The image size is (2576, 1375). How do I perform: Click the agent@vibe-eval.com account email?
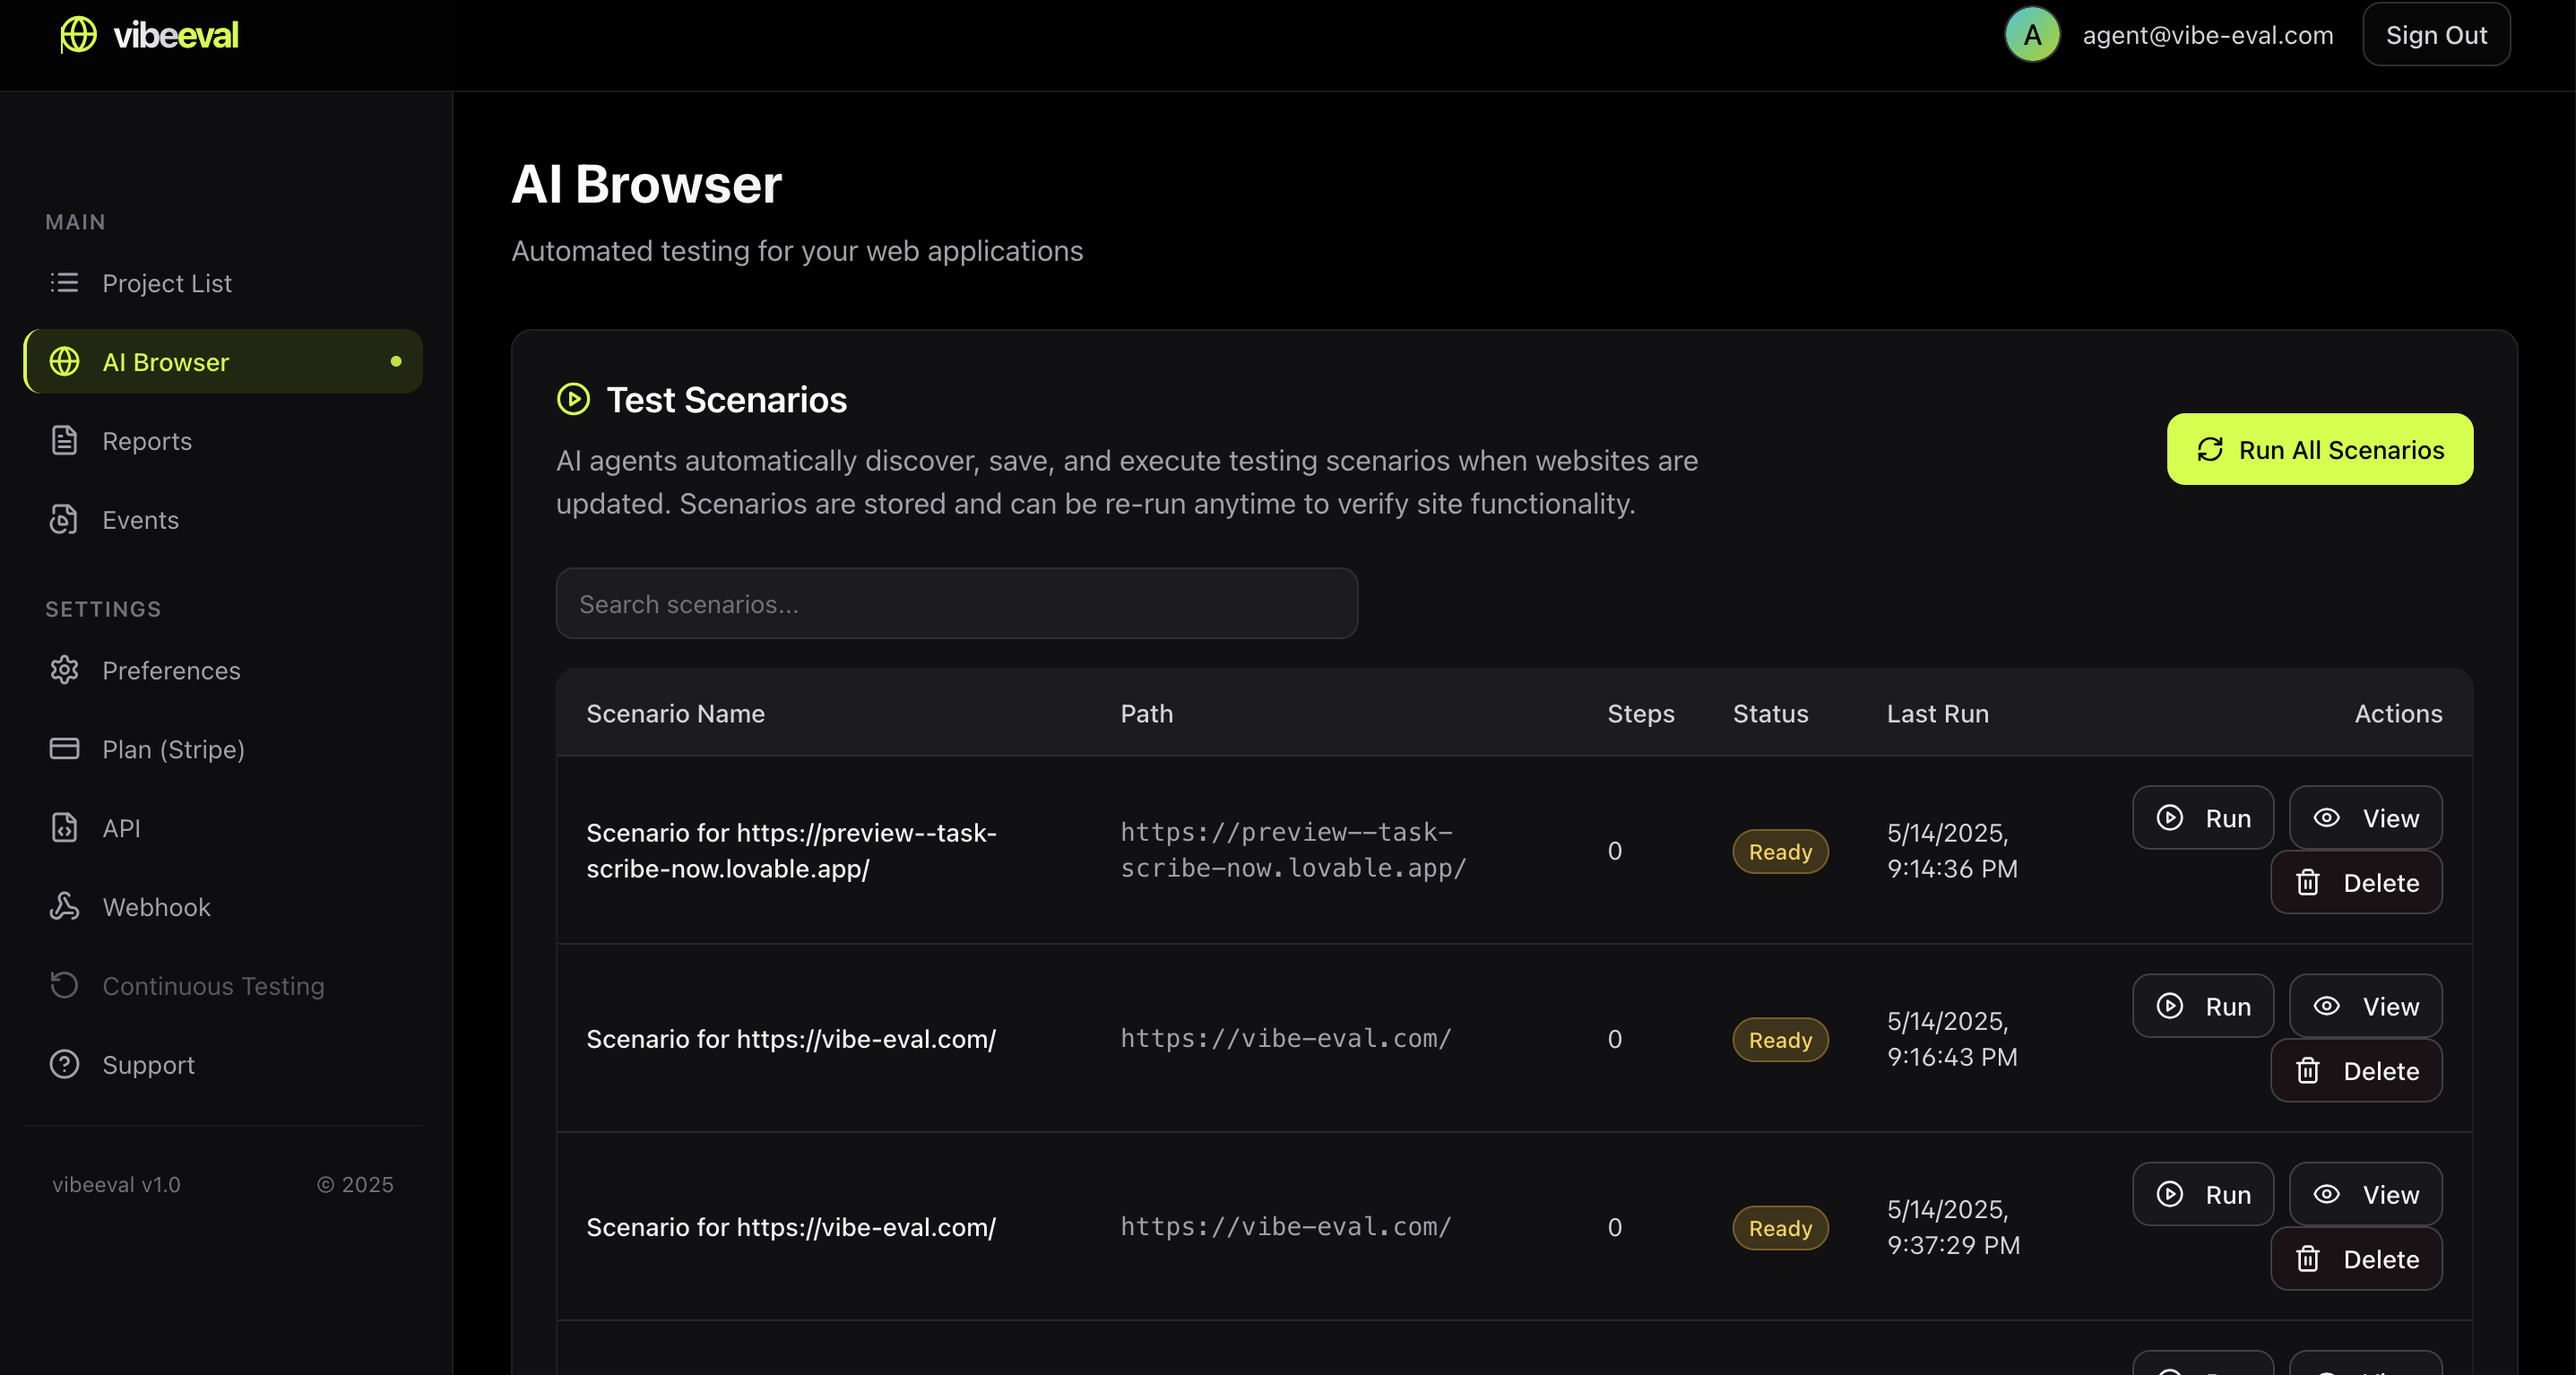[2207, 35]
